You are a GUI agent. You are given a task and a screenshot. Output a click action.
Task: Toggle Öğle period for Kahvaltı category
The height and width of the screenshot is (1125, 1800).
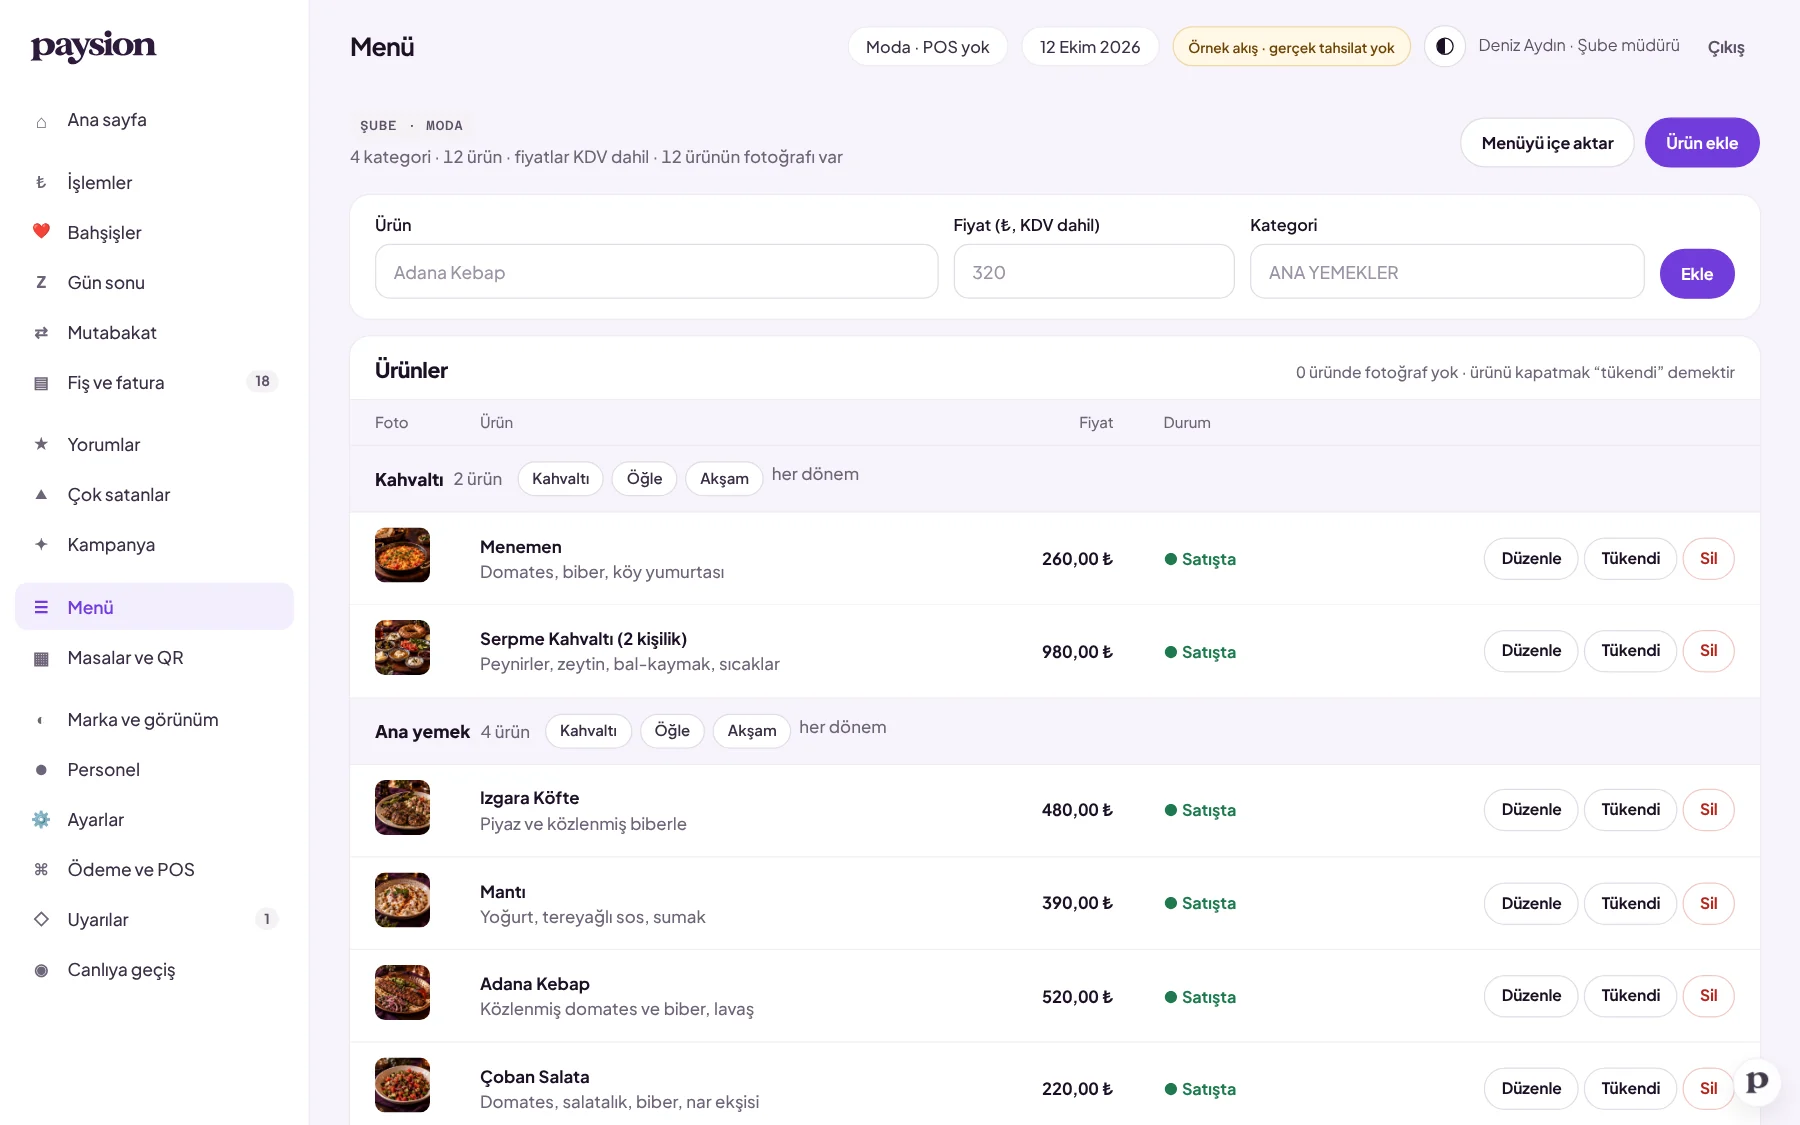[644, 479]
